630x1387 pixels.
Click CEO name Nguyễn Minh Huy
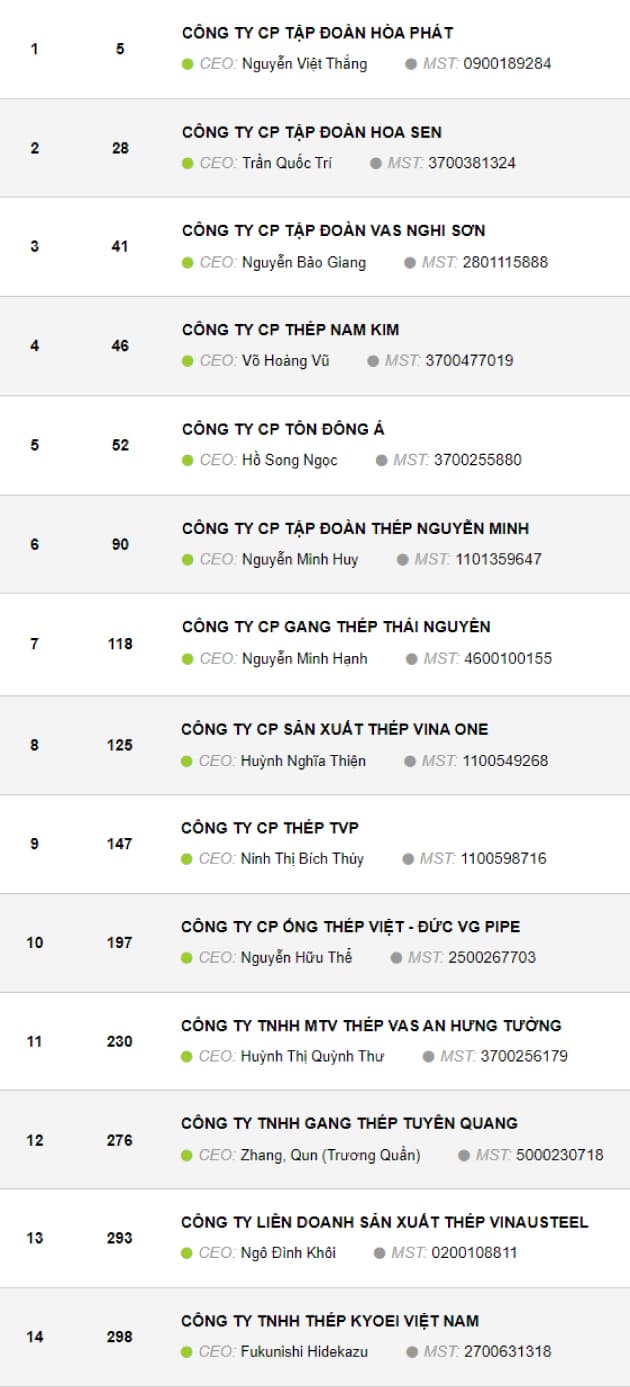(300, 559)
